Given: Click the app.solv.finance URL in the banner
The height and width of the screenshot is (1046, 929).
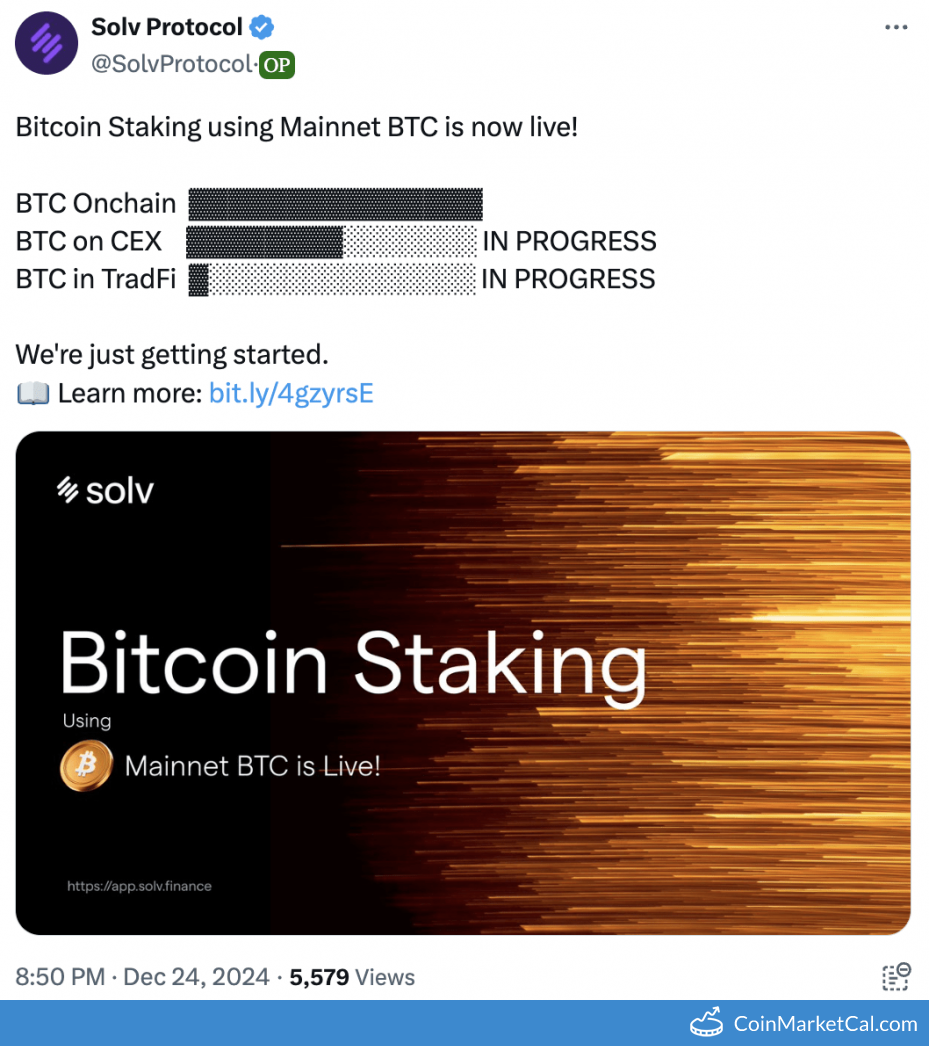Looking at the screenshot, I should [139, 886].
